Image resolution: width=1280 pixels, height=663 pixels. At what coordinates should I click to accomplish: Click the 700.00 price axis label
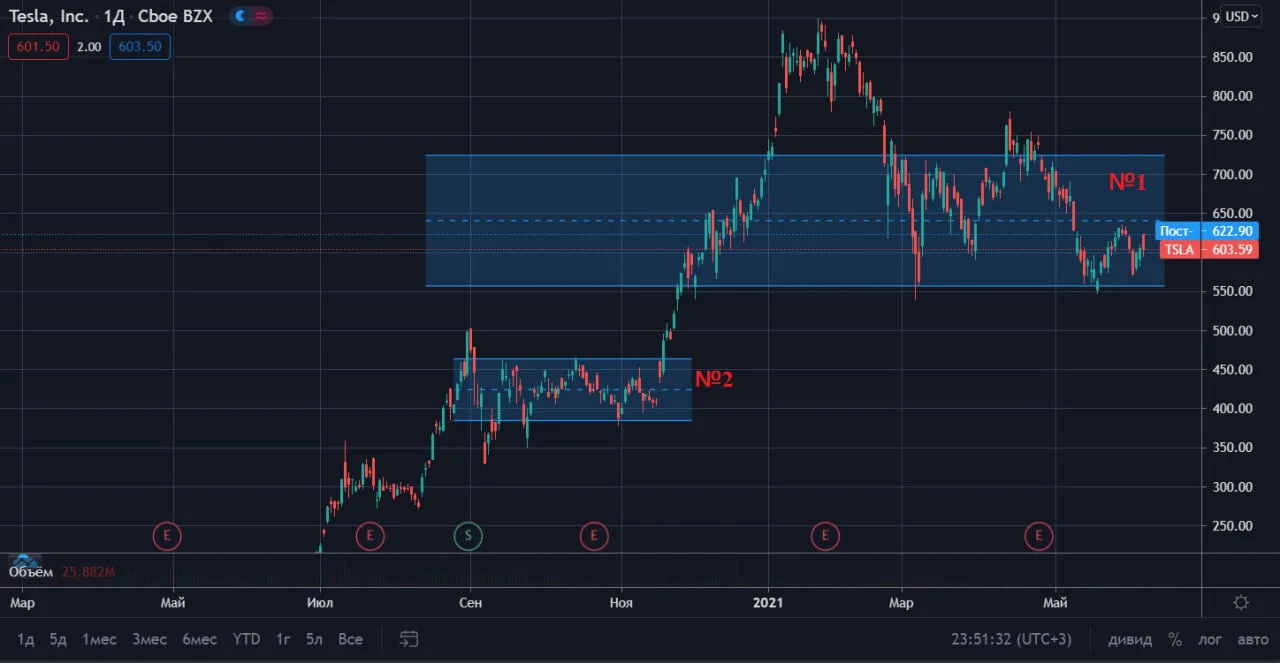click(x=1231, y=174)
